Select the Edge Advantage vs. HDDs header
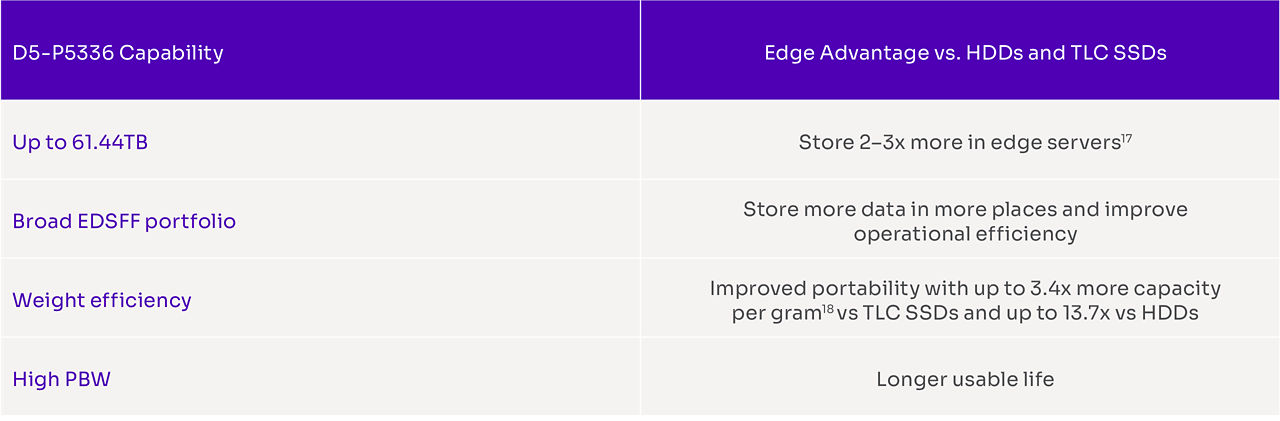 (x=965, y=53)
